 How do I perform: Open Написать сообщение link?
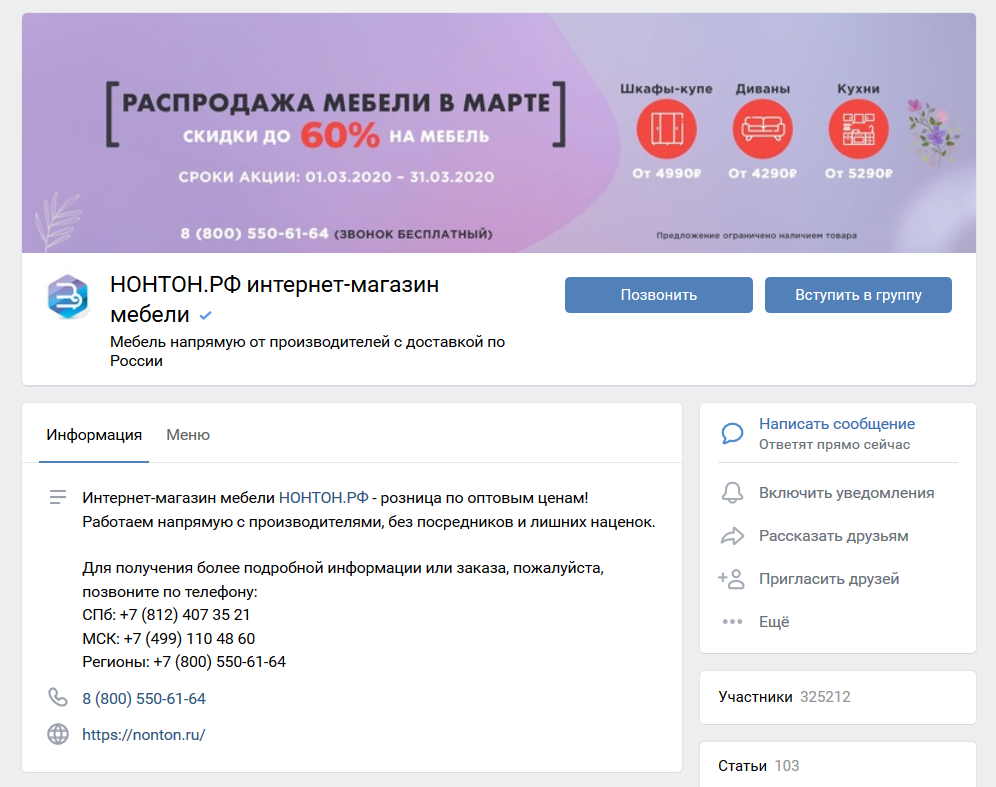coord(837,424)
